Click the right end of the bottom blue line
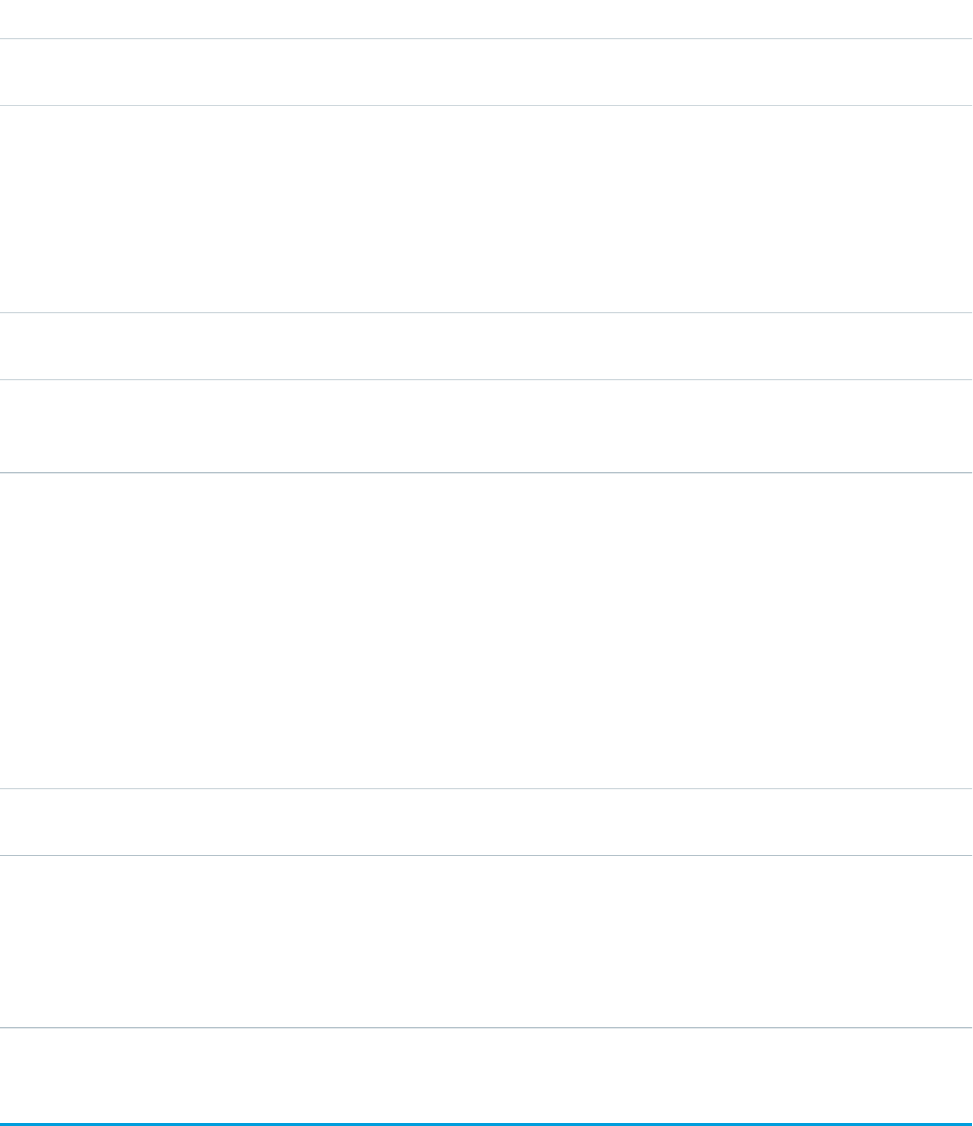 [x=967, y=1124]
